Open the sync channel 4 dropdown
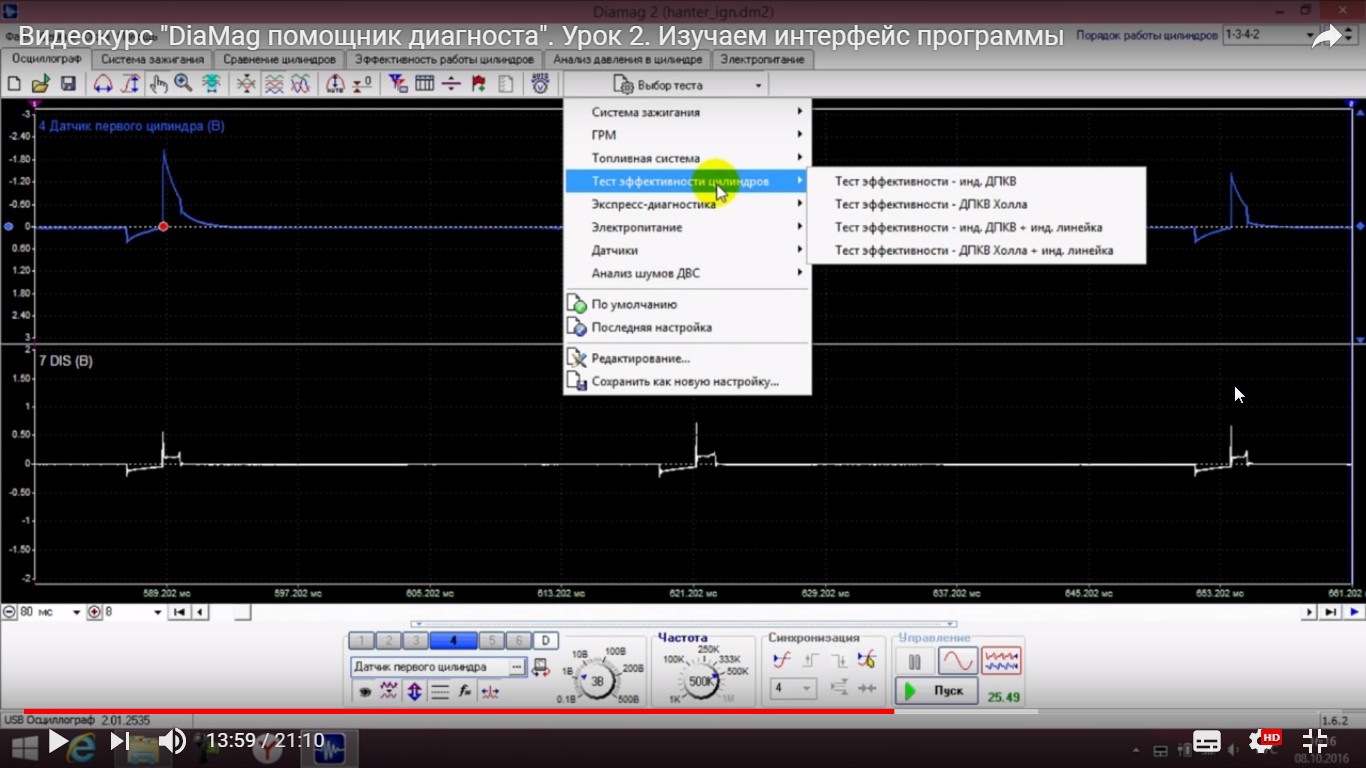The width and height of the screenshot is (1366, 768). (794, 688)
